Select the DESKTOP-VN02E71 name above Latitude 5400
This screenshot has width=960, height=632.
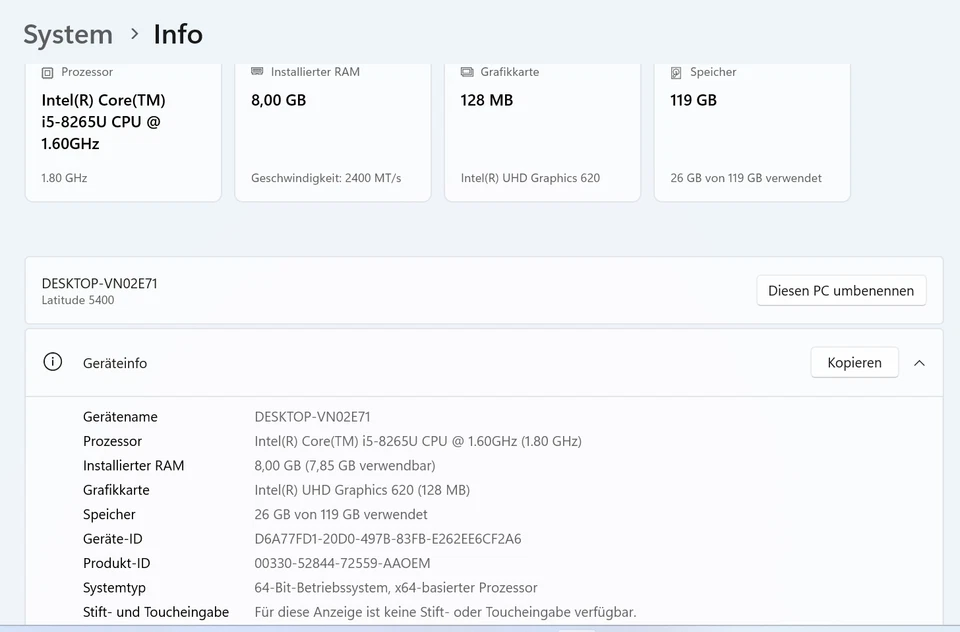(x=99, y=284)
